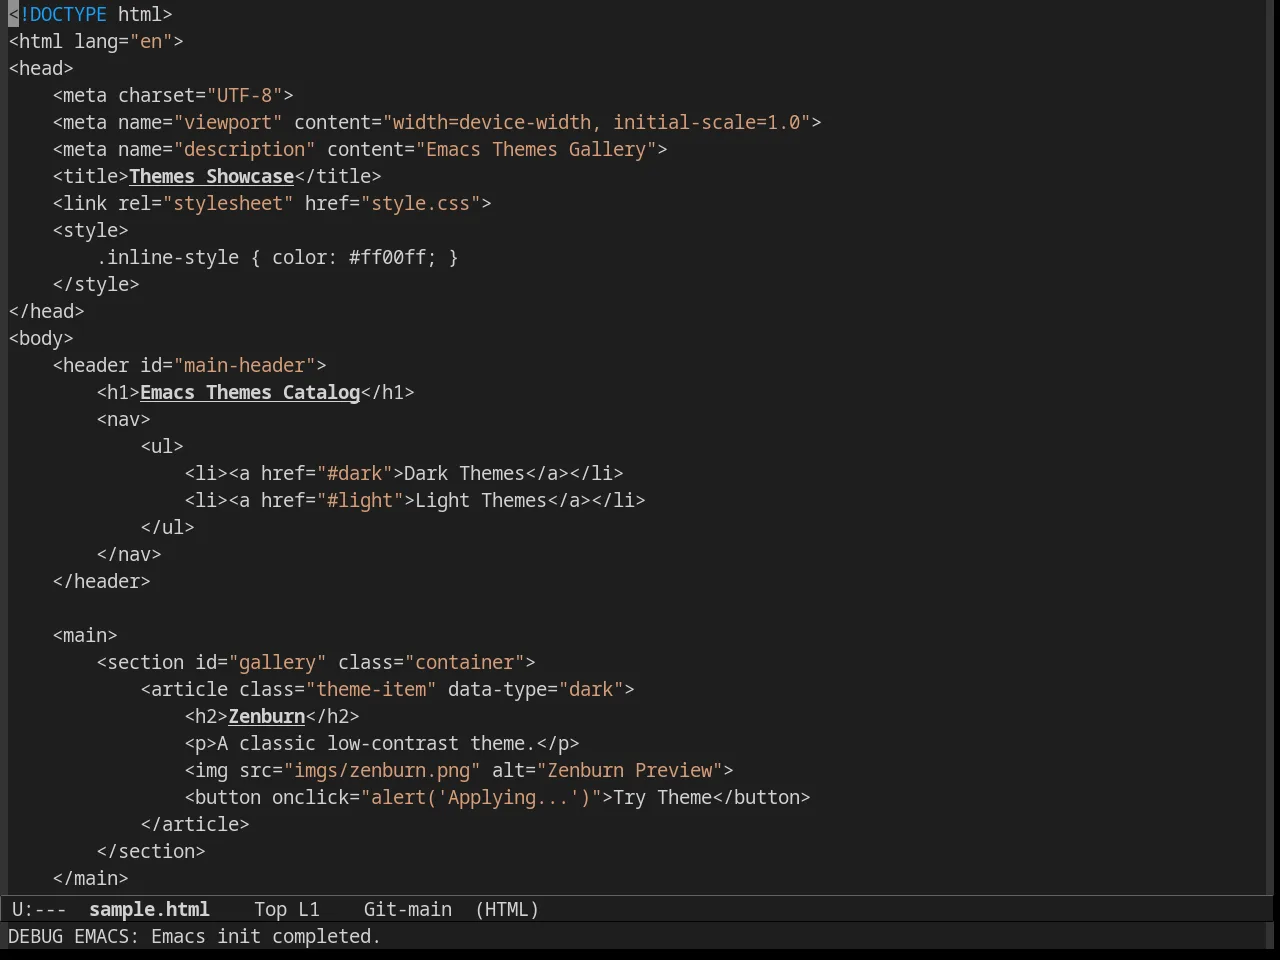
Task: Click the "description" meta name value
Action: tap(244, 149)
